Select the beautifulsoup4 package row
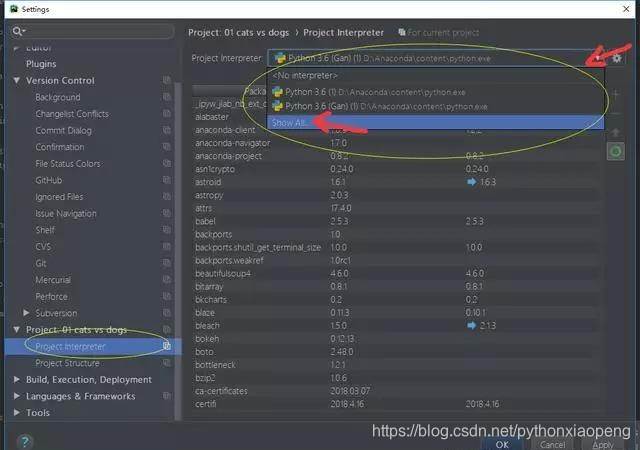640x450 pixels. click(x=396, y=273)
